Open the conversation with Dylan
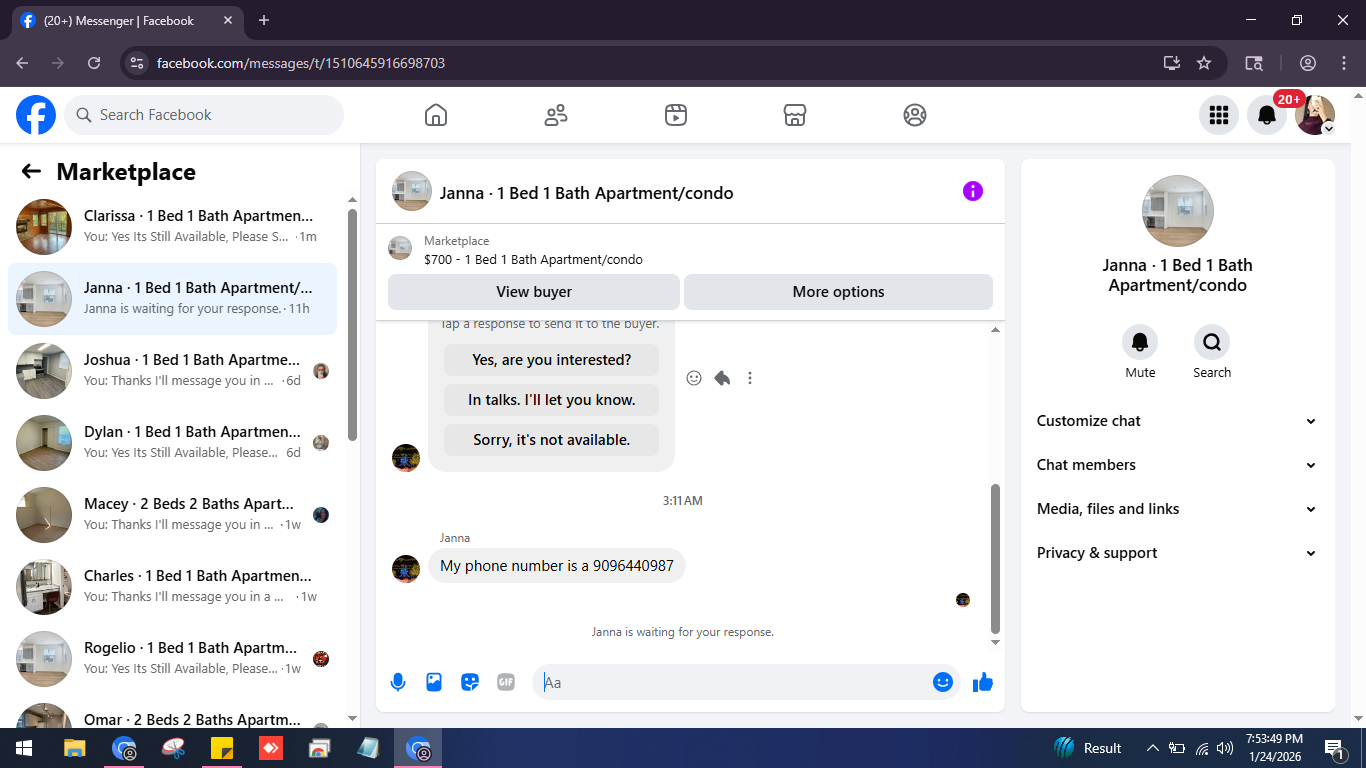Viewport: 1366px width, 768px height. (x=172, y=443)
